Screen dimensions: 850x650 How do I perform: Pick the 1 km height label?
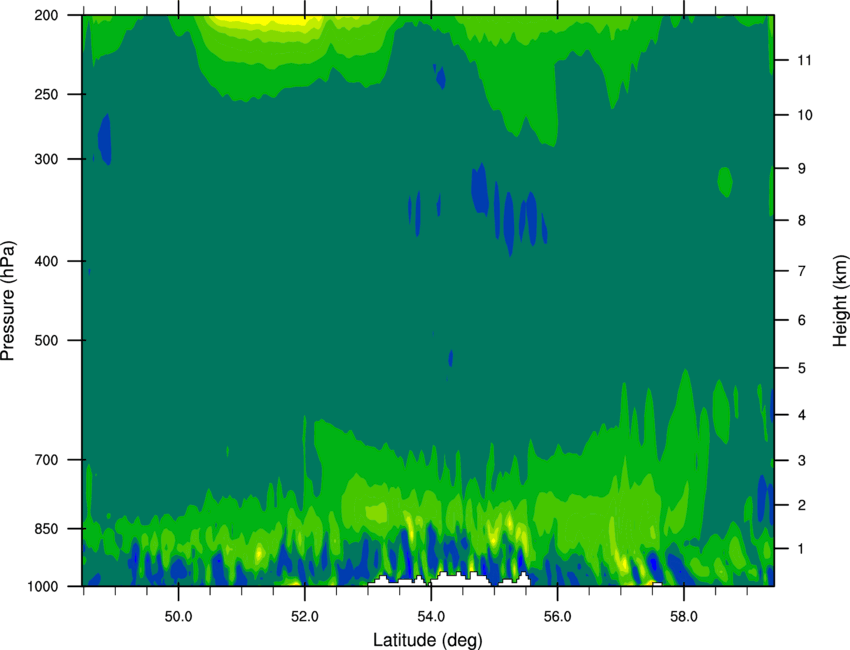point(801,549)
